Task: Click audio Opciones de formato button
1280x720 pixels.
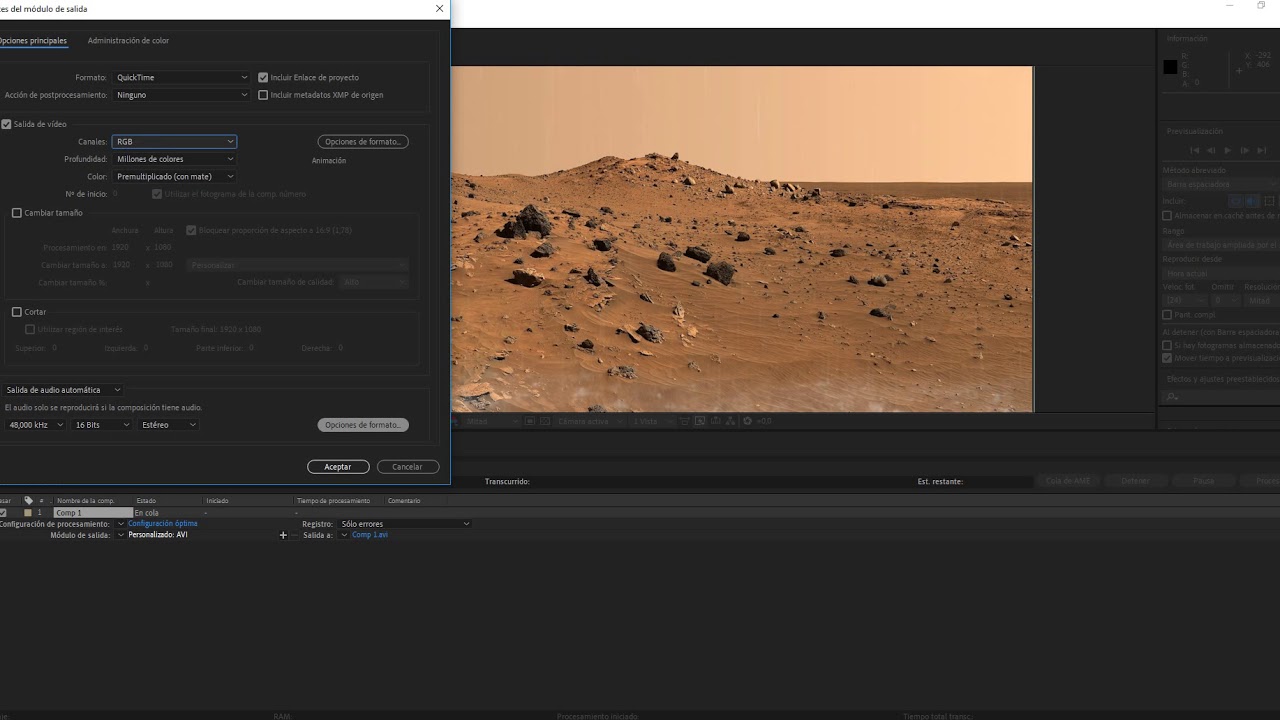Action: [x=363, y=425]
